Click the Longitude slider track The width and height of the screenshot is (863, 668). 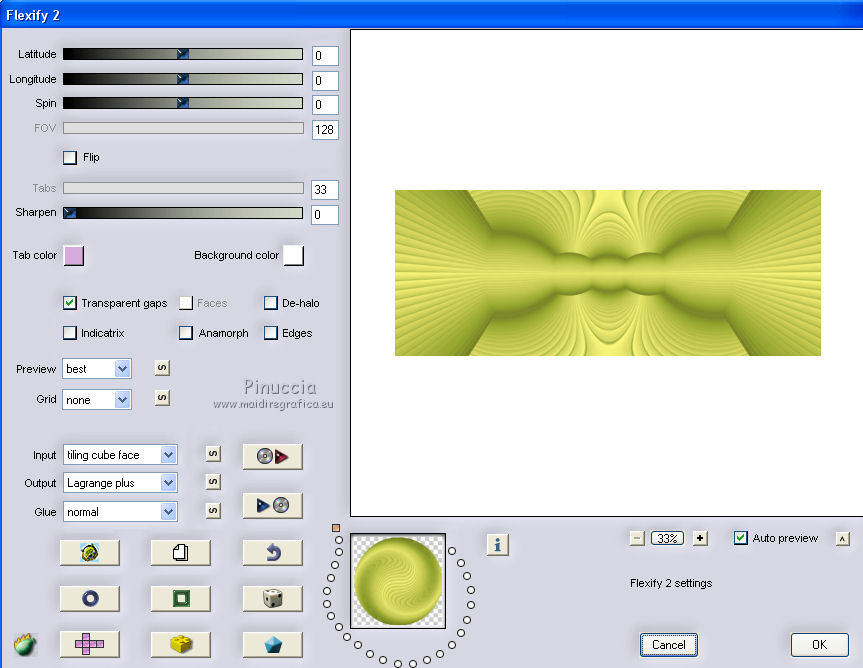[183, 79]
